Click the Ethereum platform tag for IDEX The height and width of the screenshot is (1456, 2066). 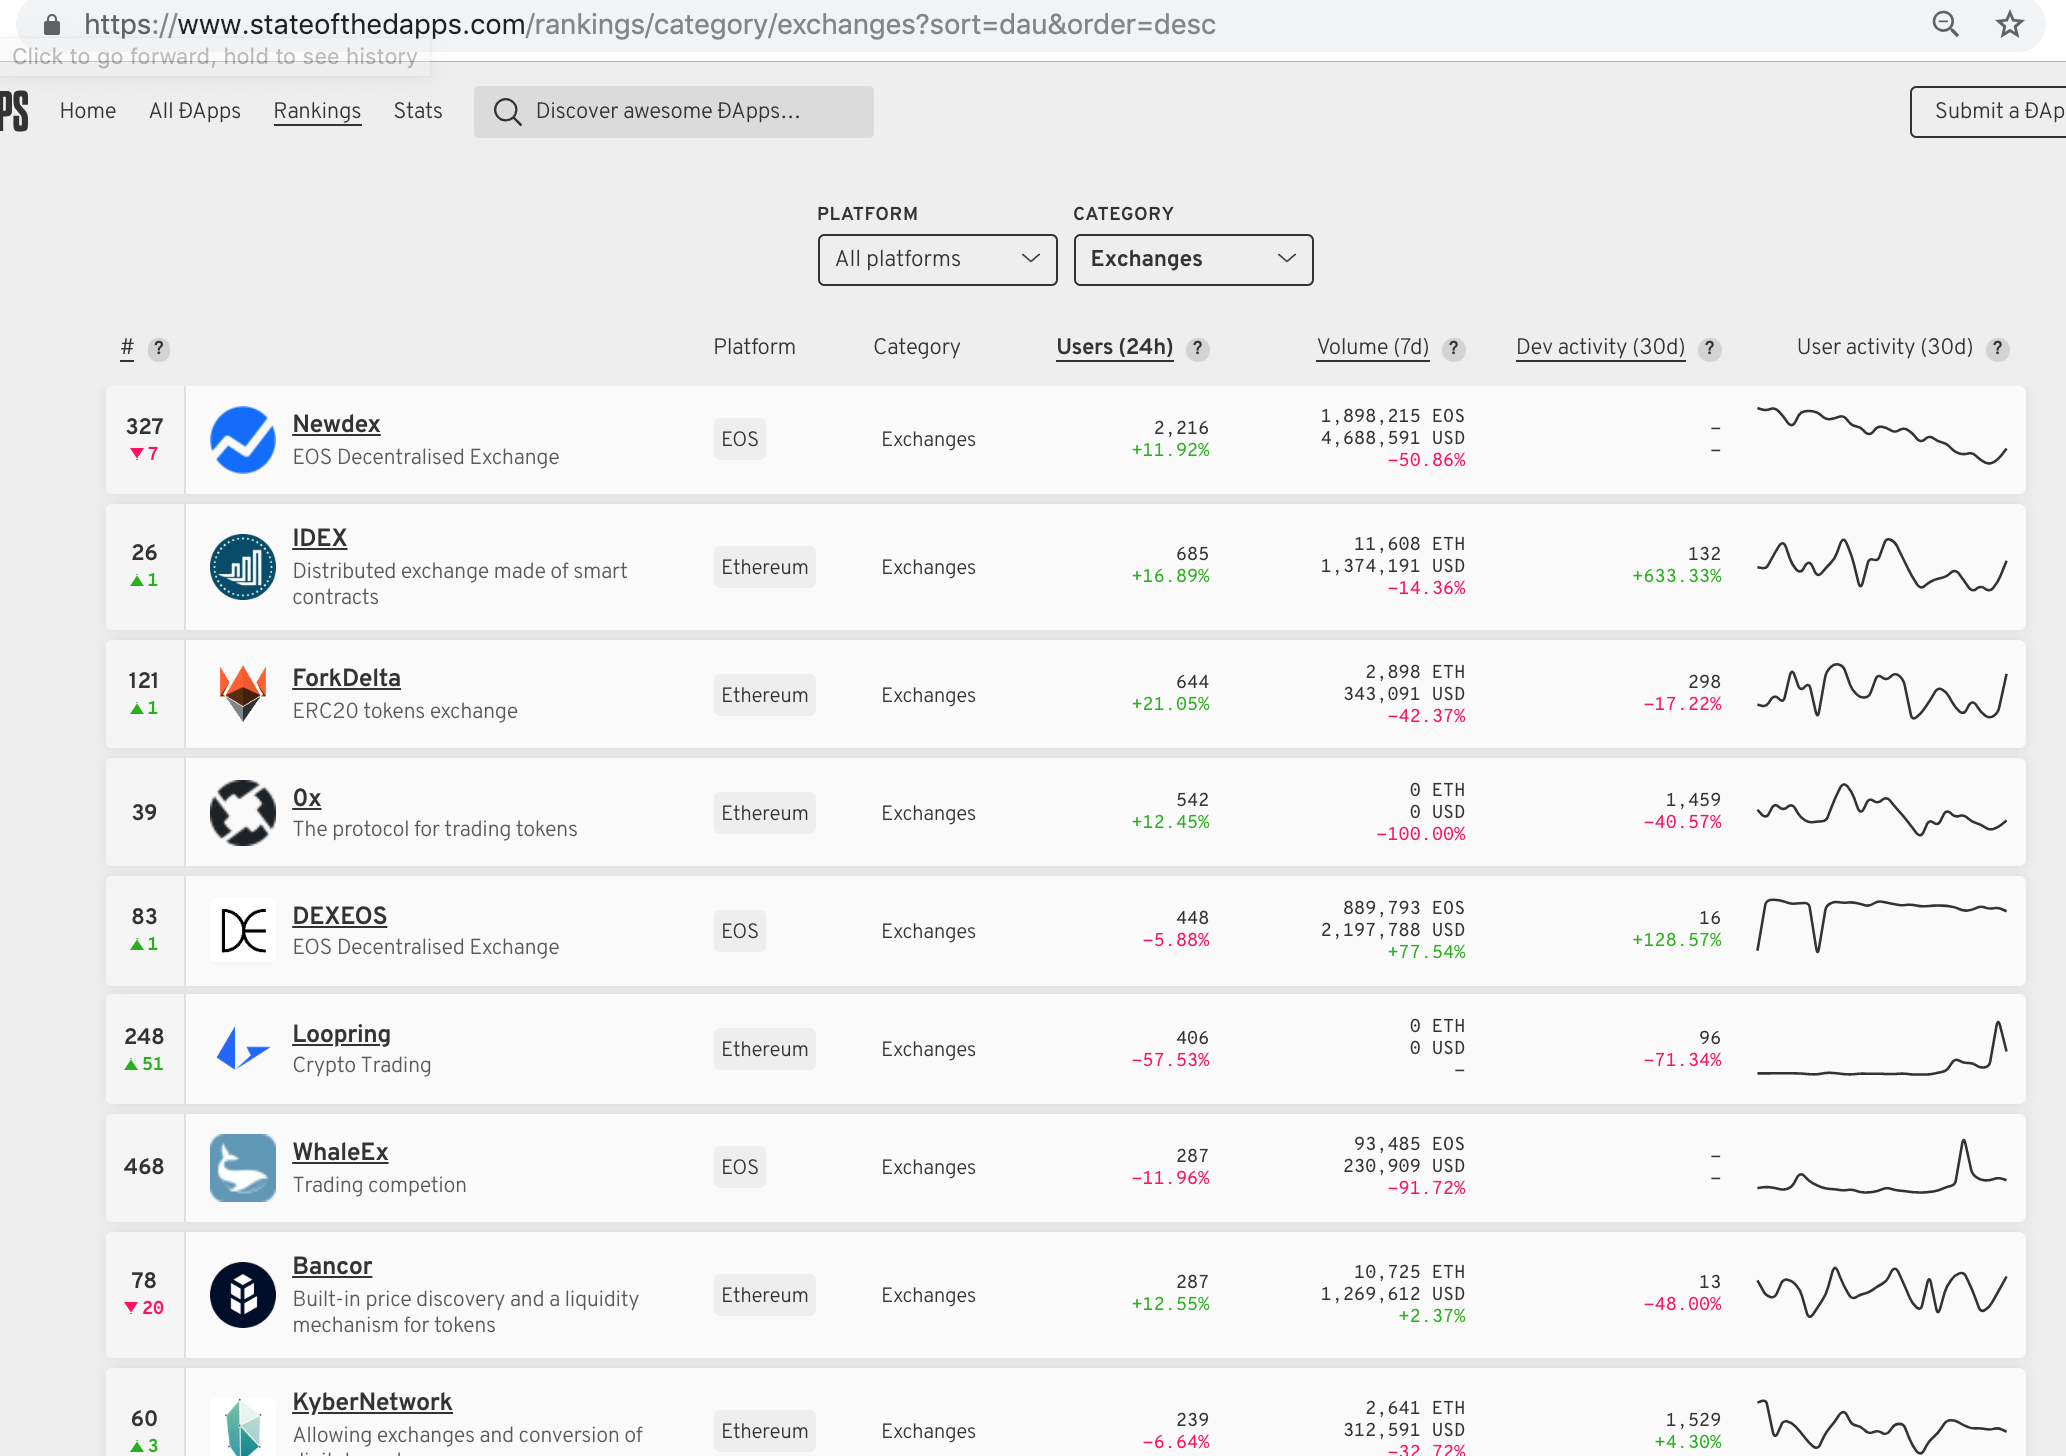point(765,567)
